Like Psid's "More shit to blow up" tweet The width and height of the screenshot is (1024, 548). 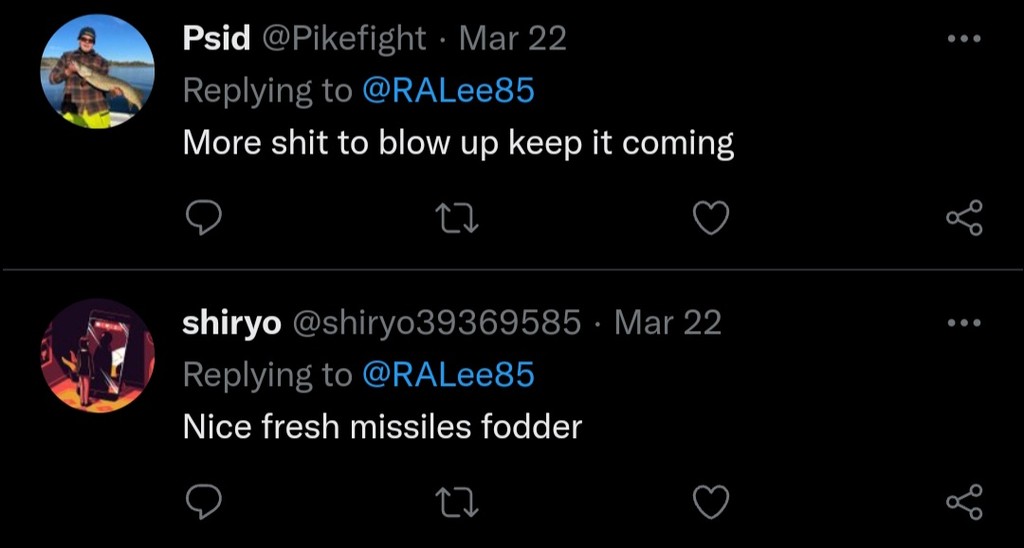coord(711,217)
